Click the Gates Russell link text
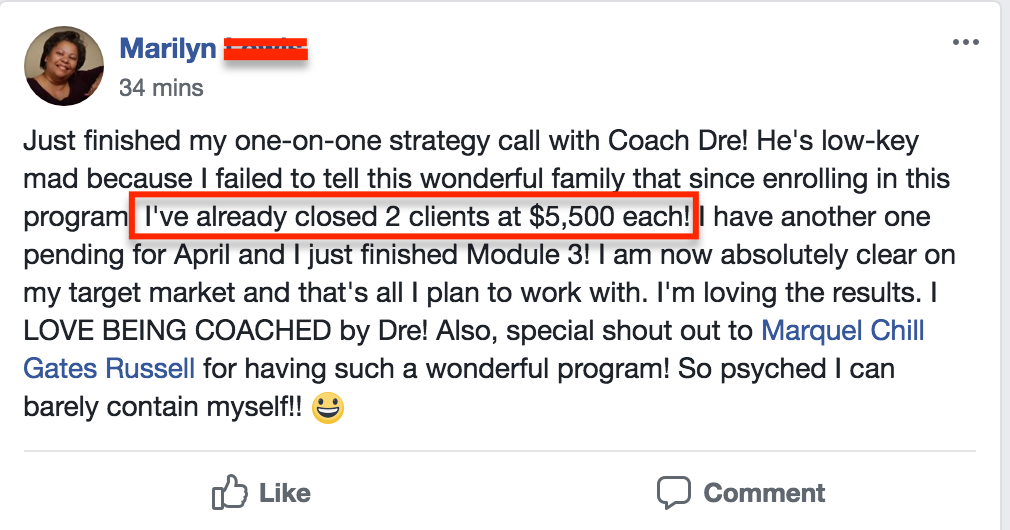 click(108, 369)
